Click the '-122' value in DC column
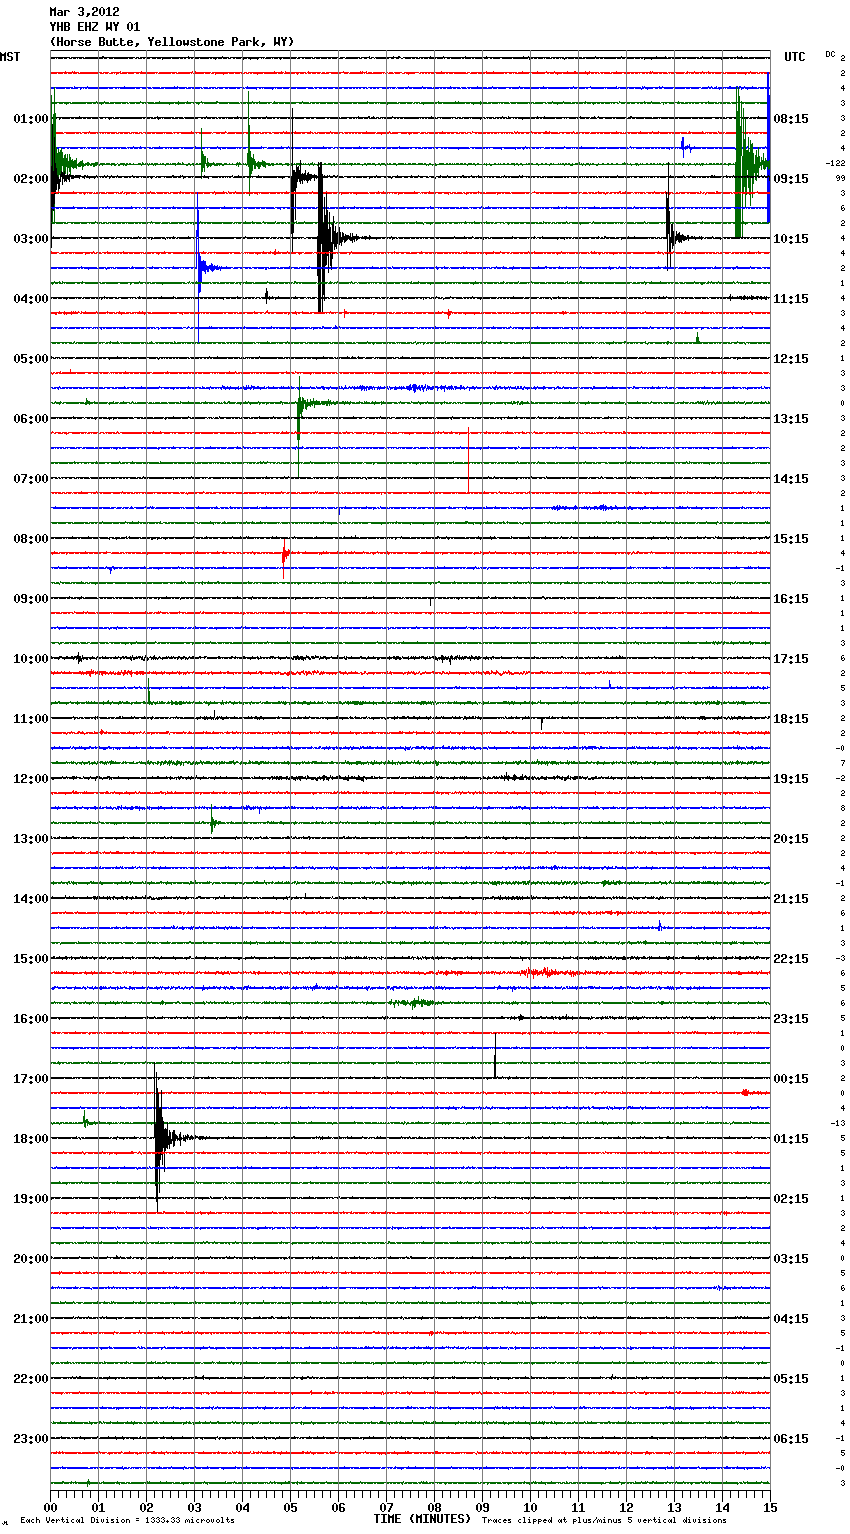The width and height of the screenshot is (850, 1534). coord(836,163)
